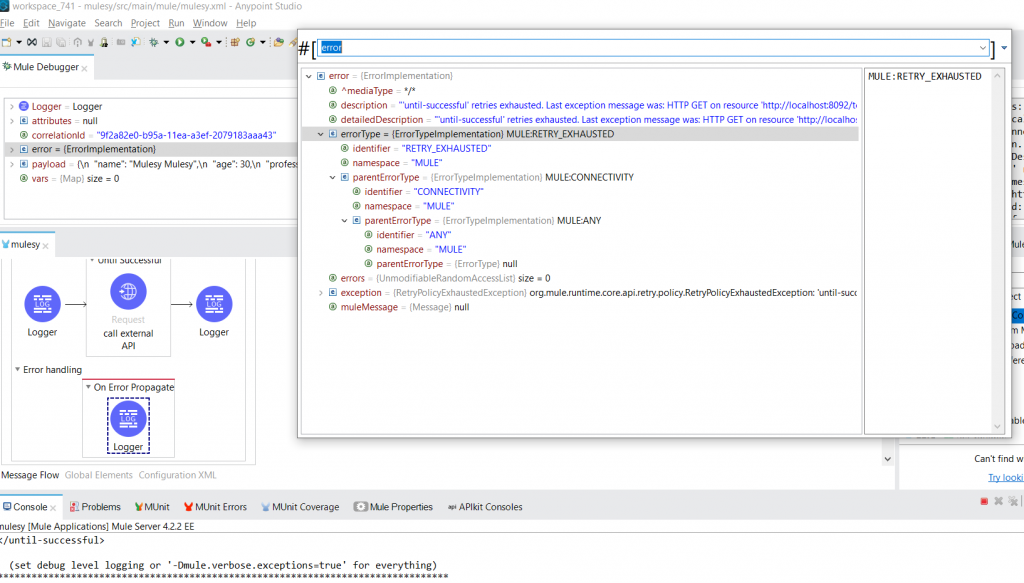Image resolution: width=1024 pixels, height=583 pixels.
Task: Click the New Mule Project icon
Action: click(x=8, y=43)
